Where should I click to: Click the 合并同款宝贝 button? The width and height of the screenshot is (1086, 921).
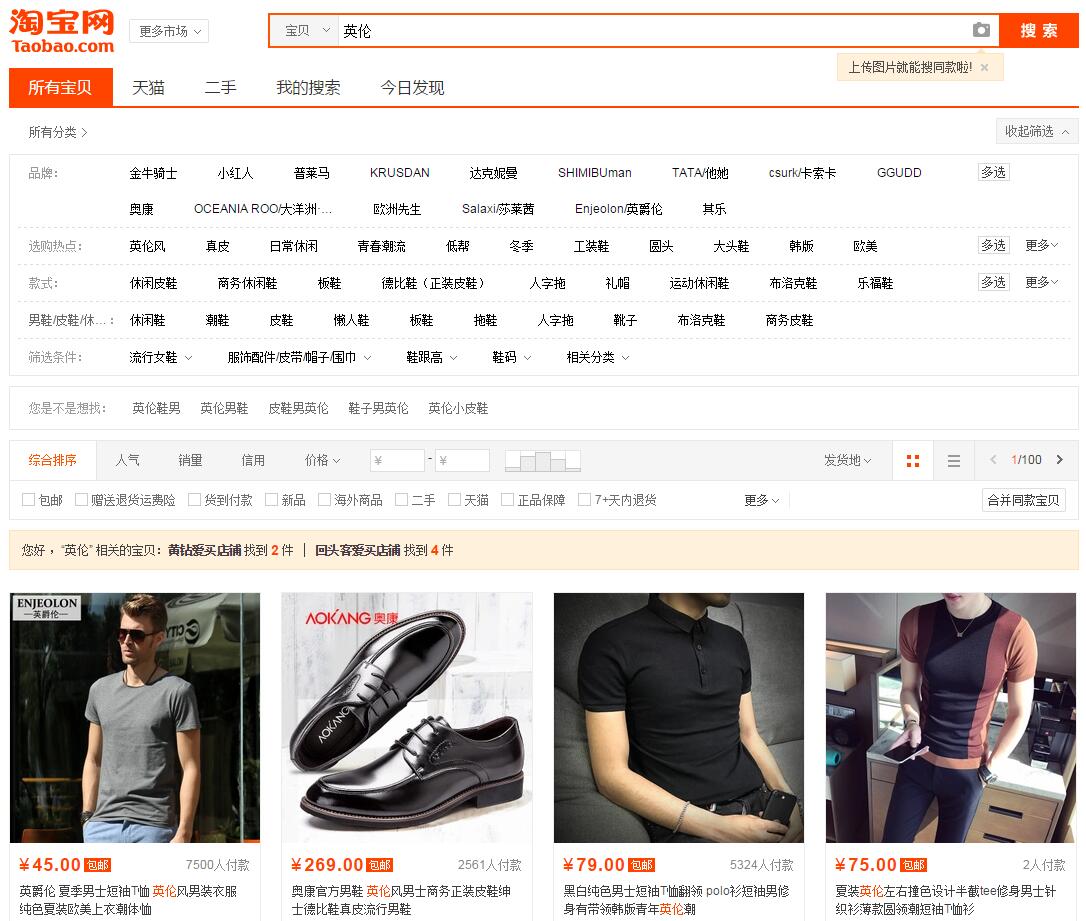[1023, 499]
